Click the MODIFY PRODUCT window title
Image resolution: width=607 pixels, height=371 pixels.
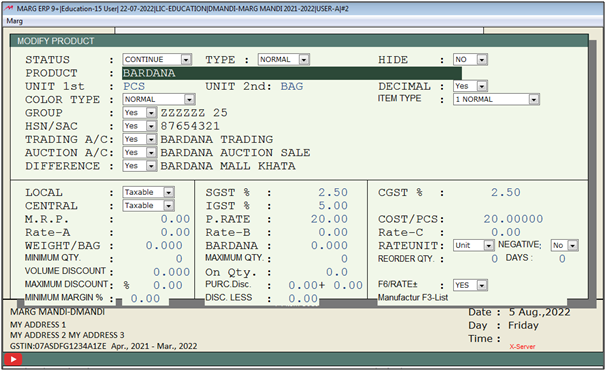[56, 41]
